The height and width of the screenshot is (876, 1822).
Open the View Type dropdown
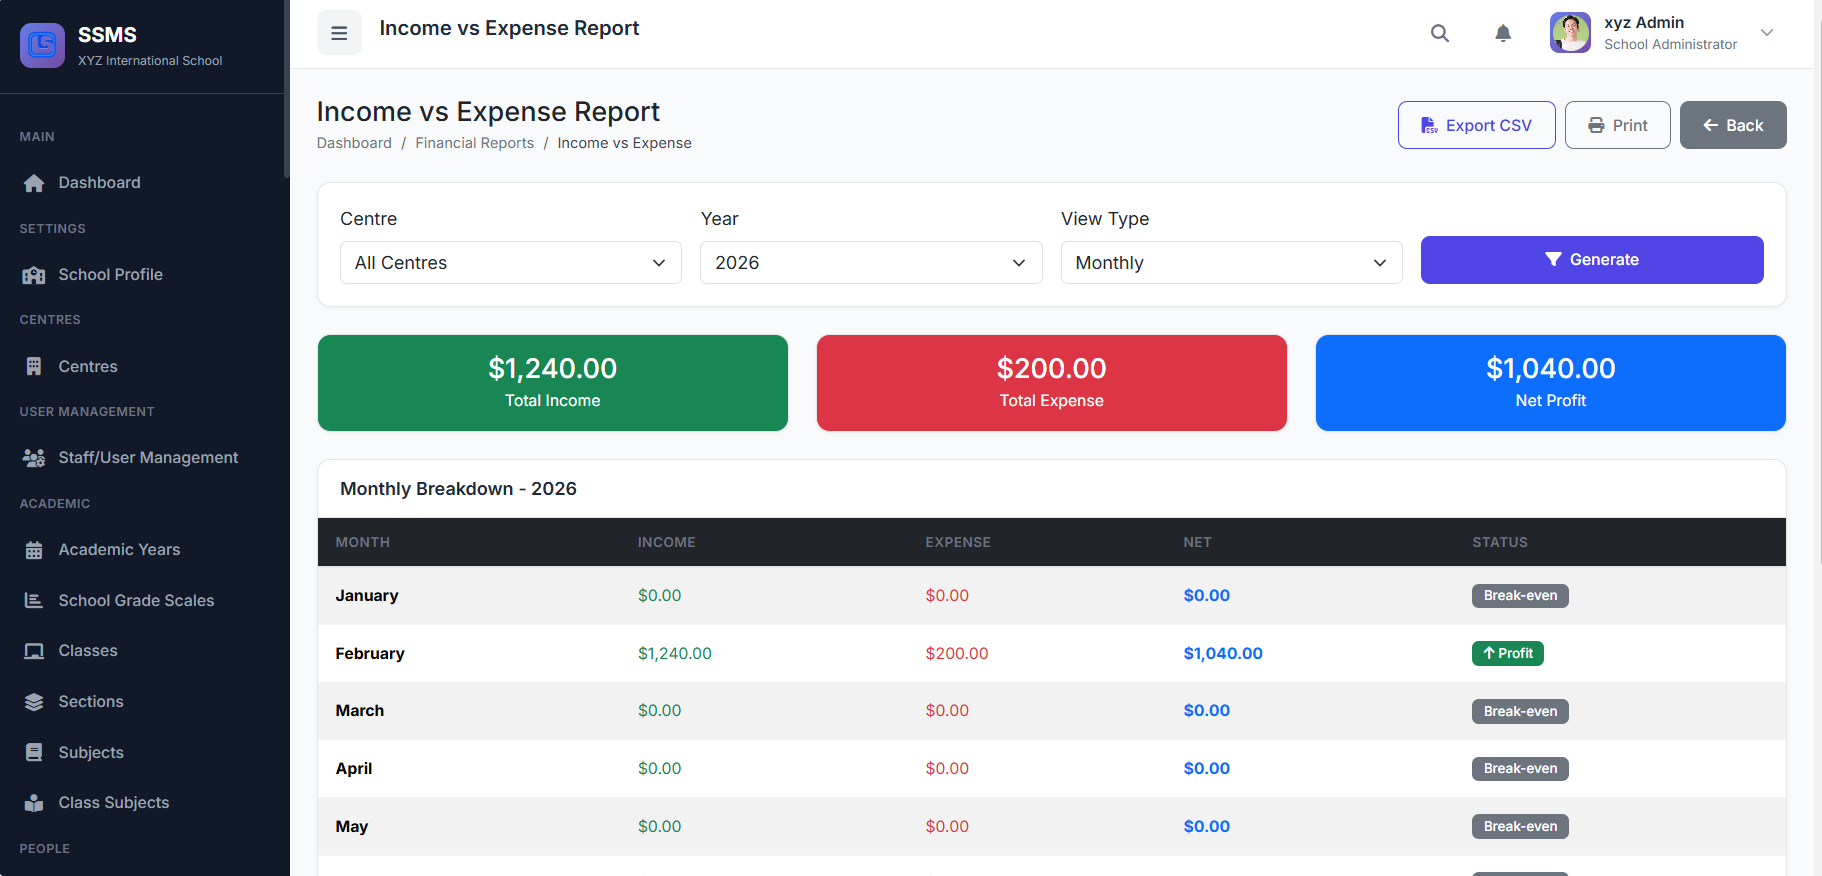pos(1230,263)
